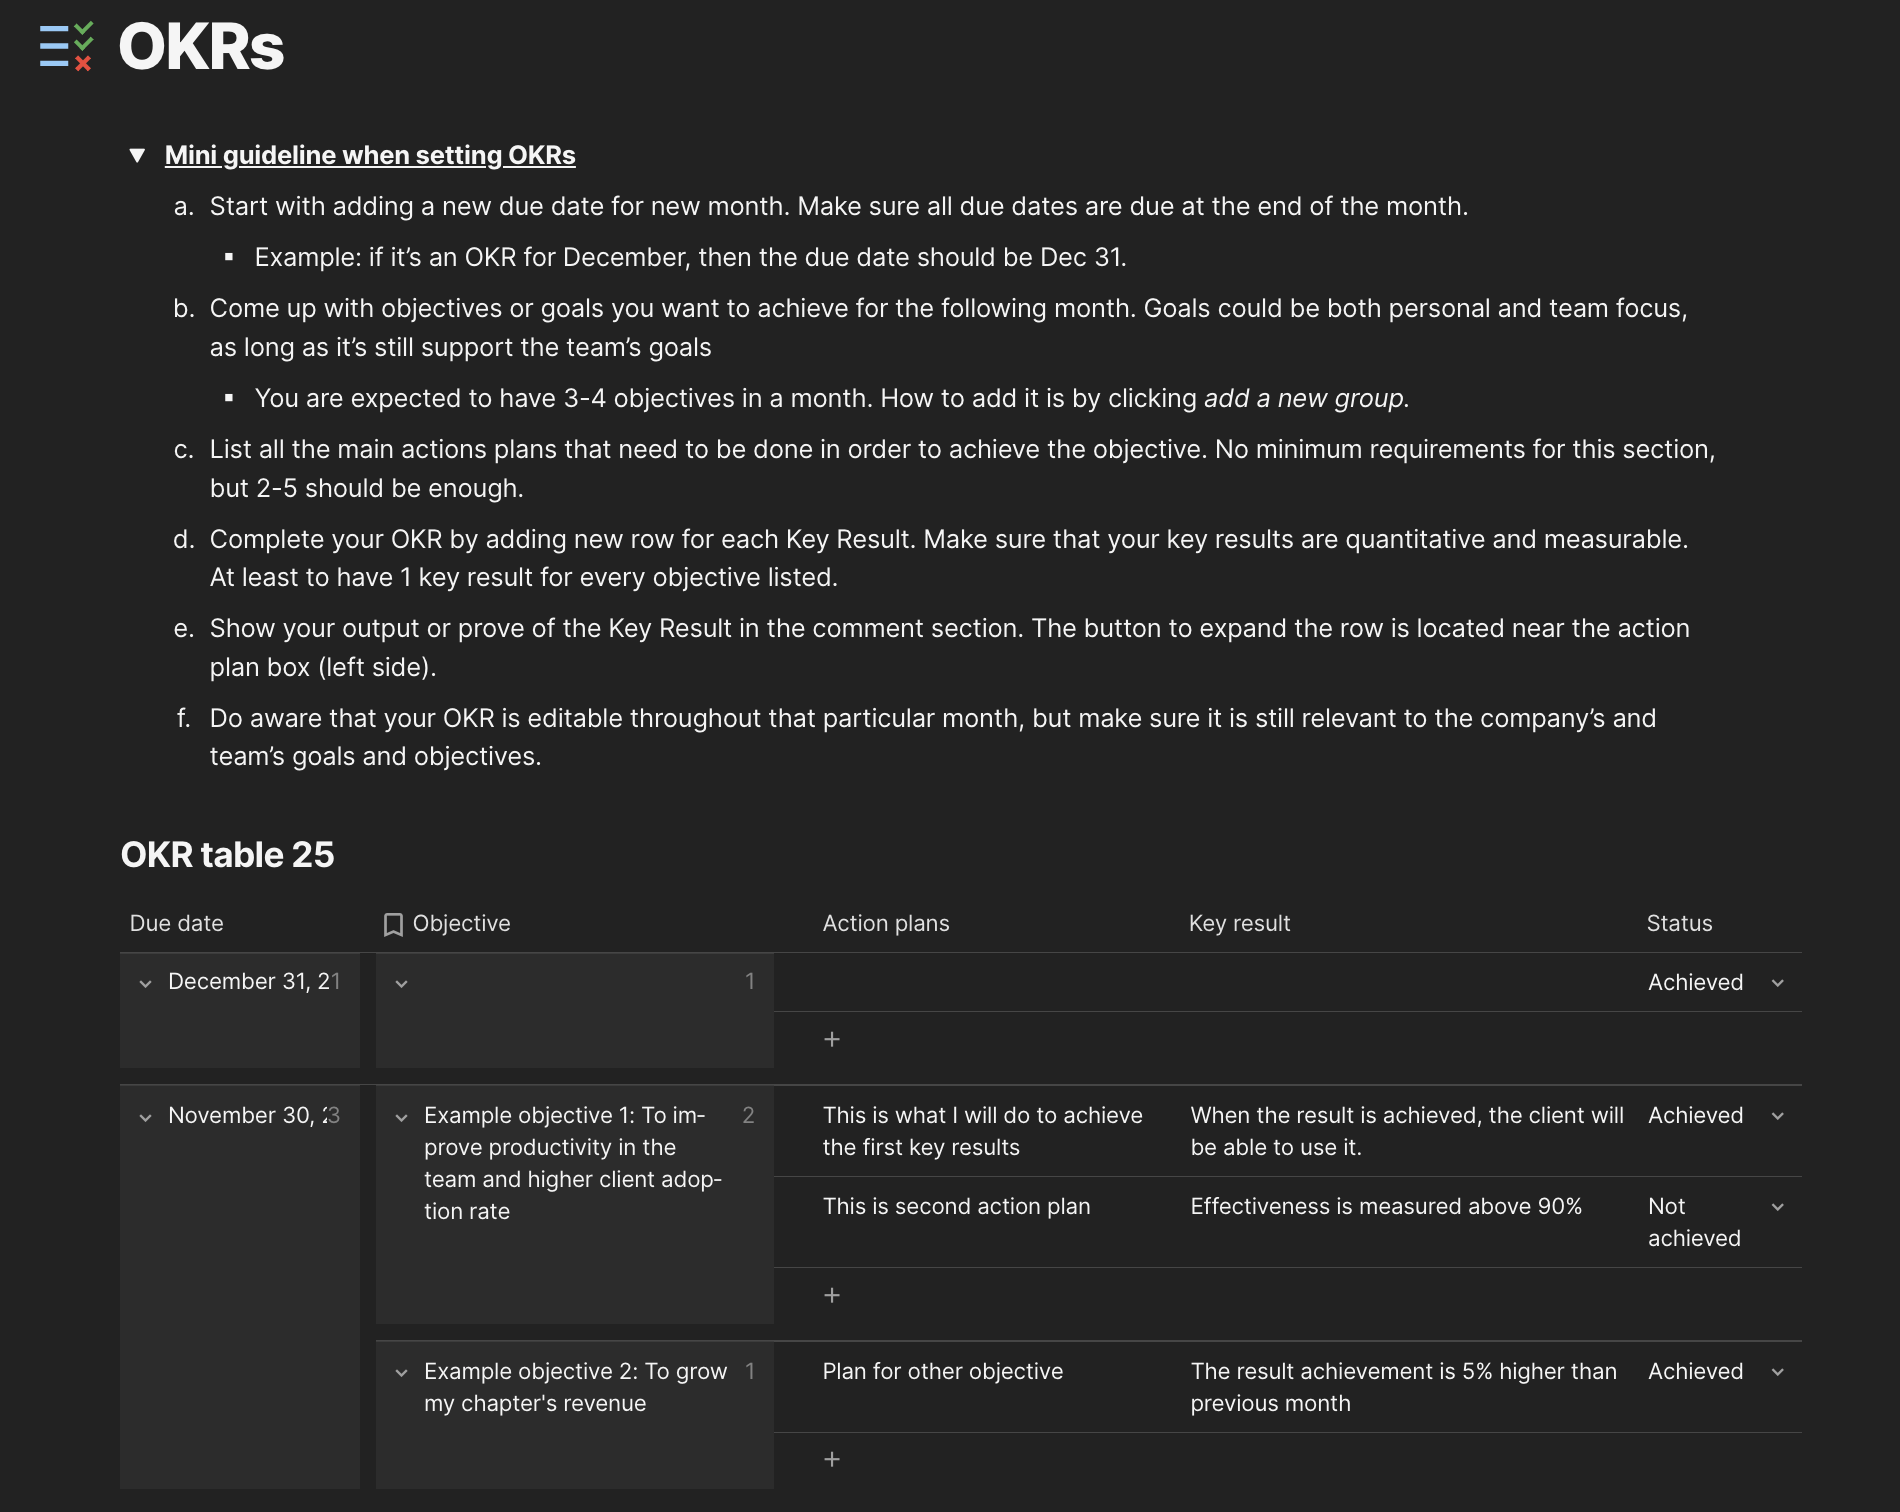Click guideline item a about adding due date
Image resolution: width=1900 pixels, height=1512 pixels.
838,206
